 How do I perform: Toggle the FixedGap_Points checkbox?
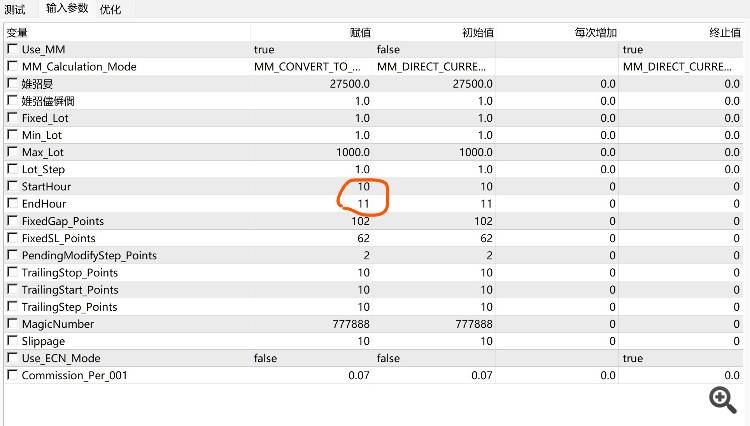(12, 221)
